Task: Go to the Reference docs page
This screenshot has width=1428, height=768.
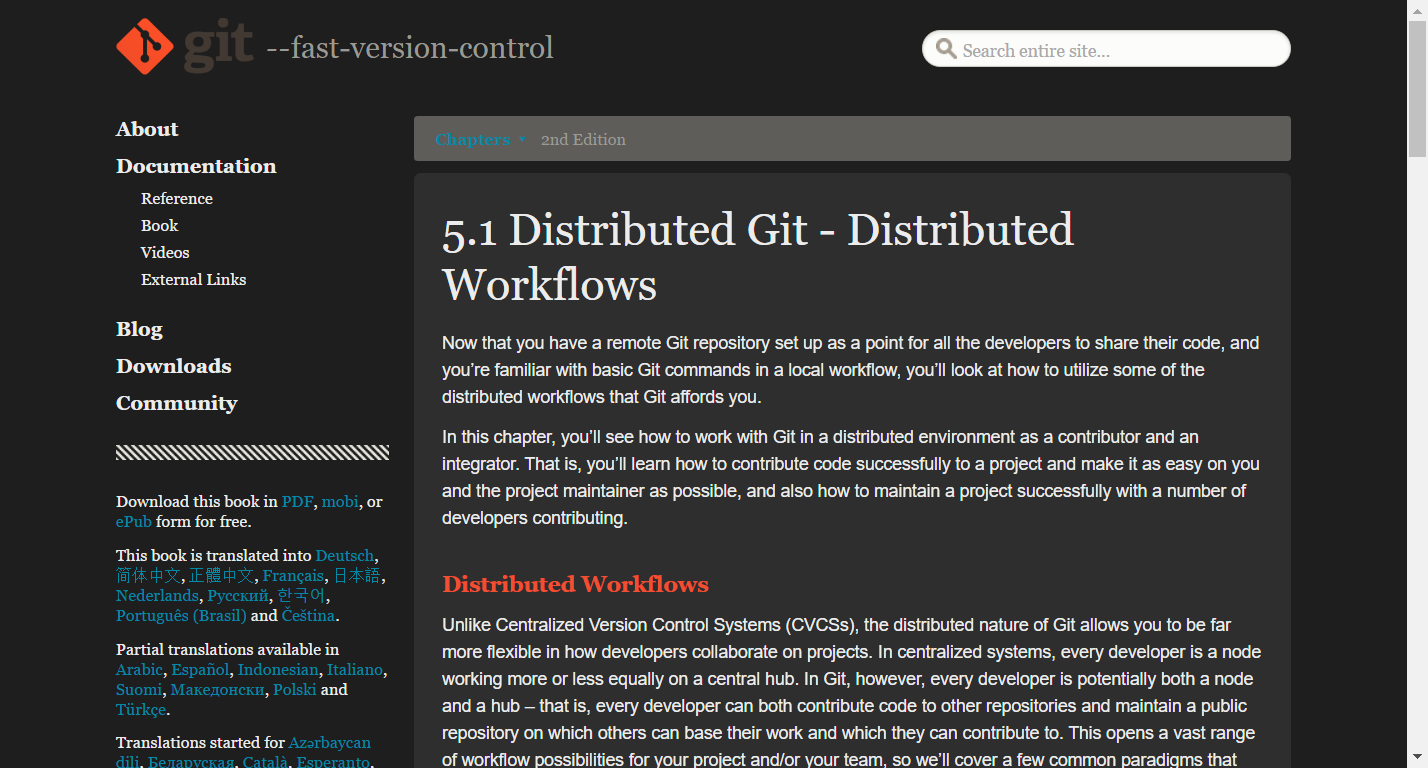Action: tap(177, 198)
